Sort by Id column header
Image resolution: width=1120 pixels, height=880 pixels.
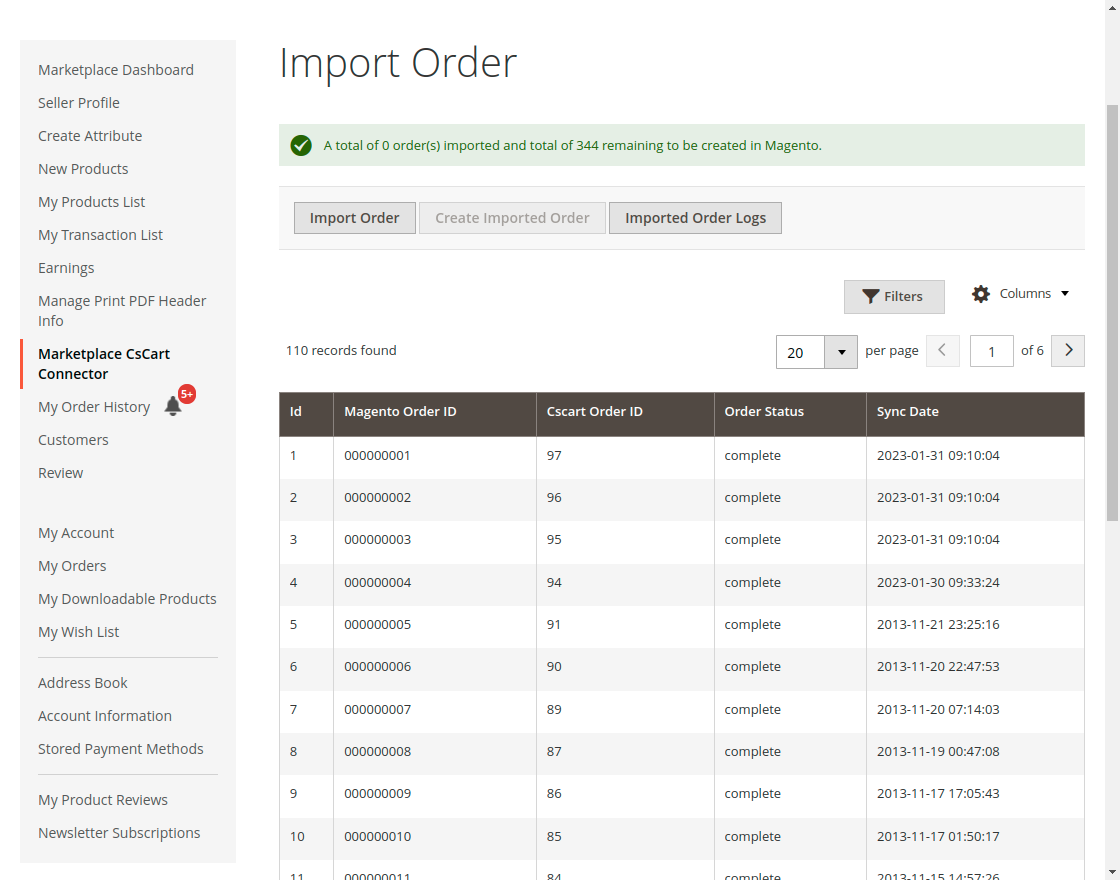tap(306, 414)
